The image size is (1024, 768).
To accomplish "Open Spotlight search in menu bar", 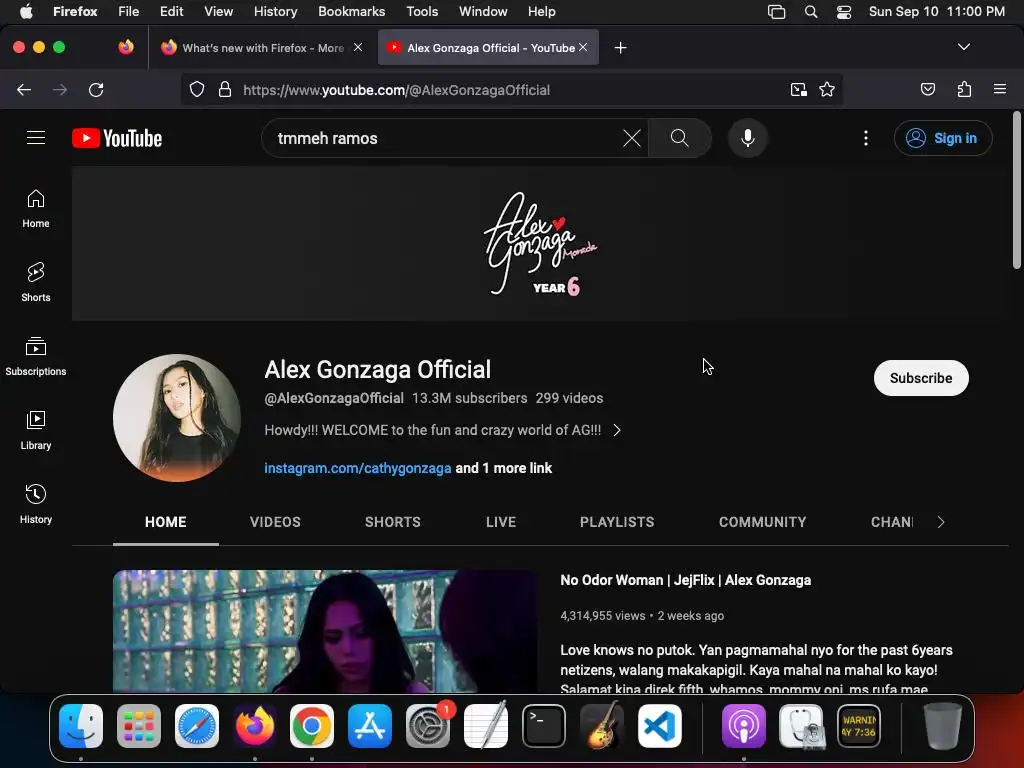I will tap(810, 12).
